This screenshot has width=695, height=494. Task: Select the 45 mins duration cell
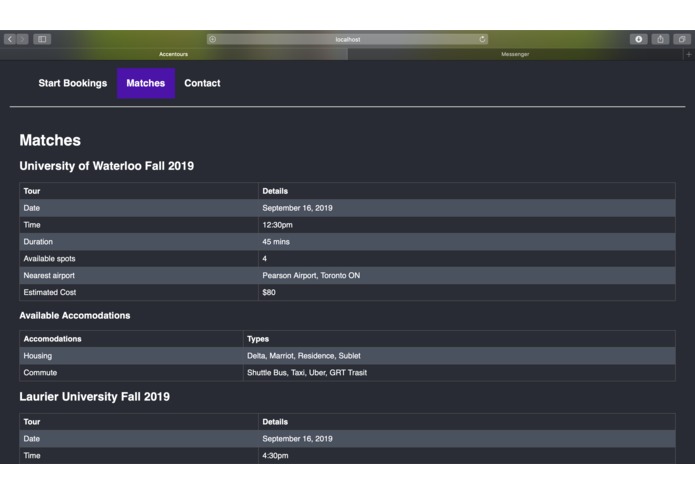[x=467, y=242]
